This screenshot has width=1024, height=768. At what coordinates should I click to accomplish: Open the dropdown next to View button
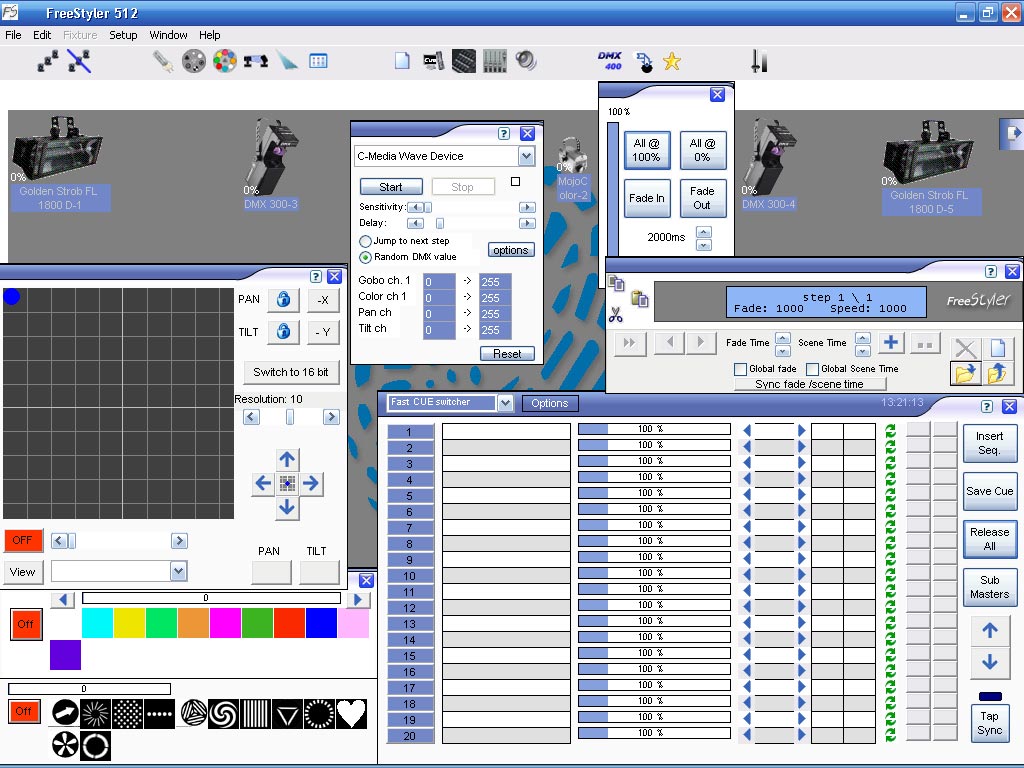click(178, 571)
